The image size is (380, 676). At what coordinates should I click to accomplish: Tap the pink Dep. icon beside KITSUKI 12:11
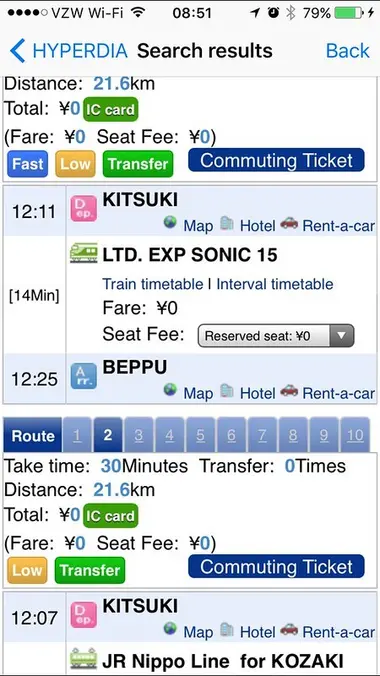tap(84, 208)
